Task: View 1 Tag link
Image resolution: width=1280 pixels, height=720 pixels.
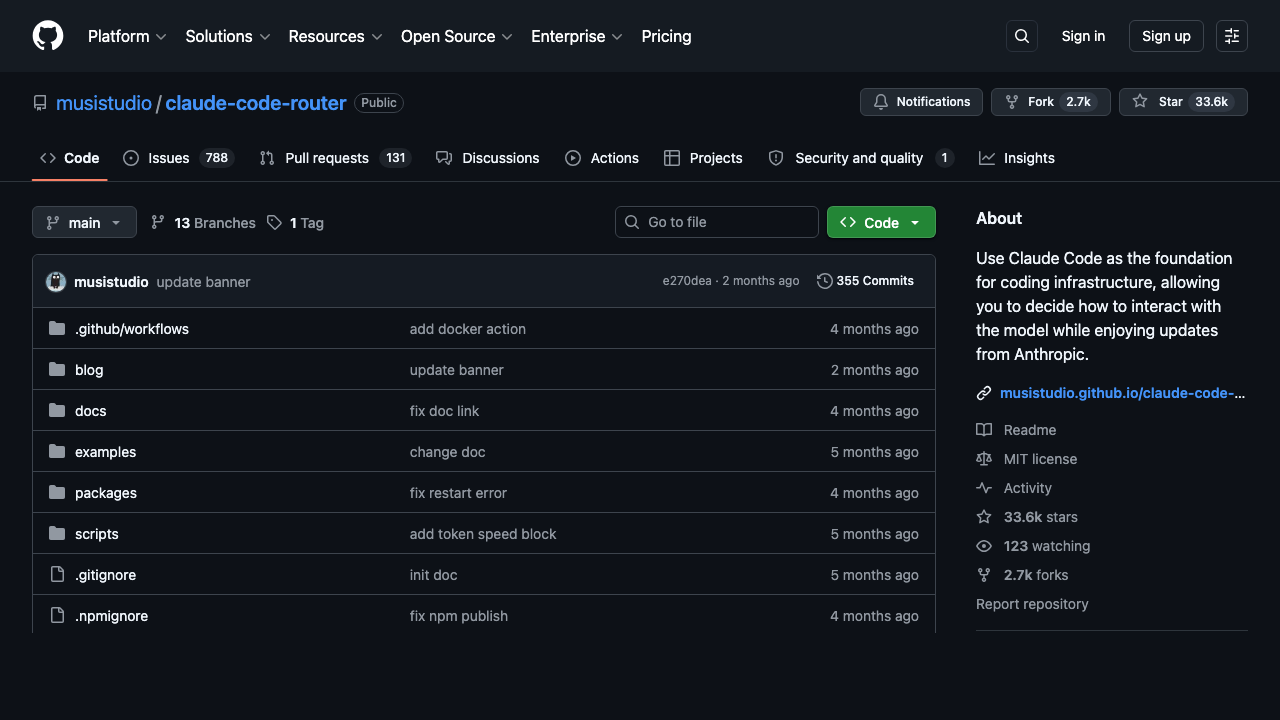Action: click(295, 223)
